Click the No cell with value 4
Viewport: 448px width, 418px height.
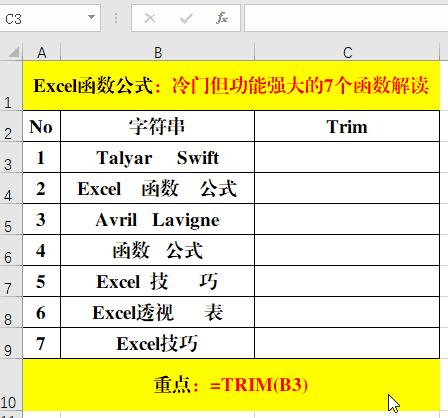tap(42, 250)
